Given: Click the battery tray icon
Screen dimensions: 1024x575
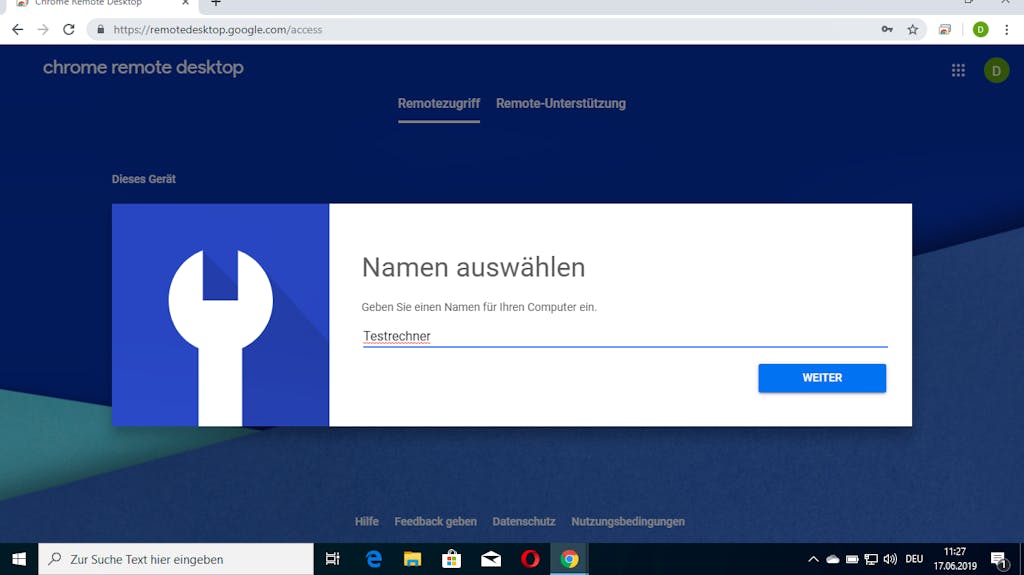Looking at the screenshot, I should (x=852, y=559).
